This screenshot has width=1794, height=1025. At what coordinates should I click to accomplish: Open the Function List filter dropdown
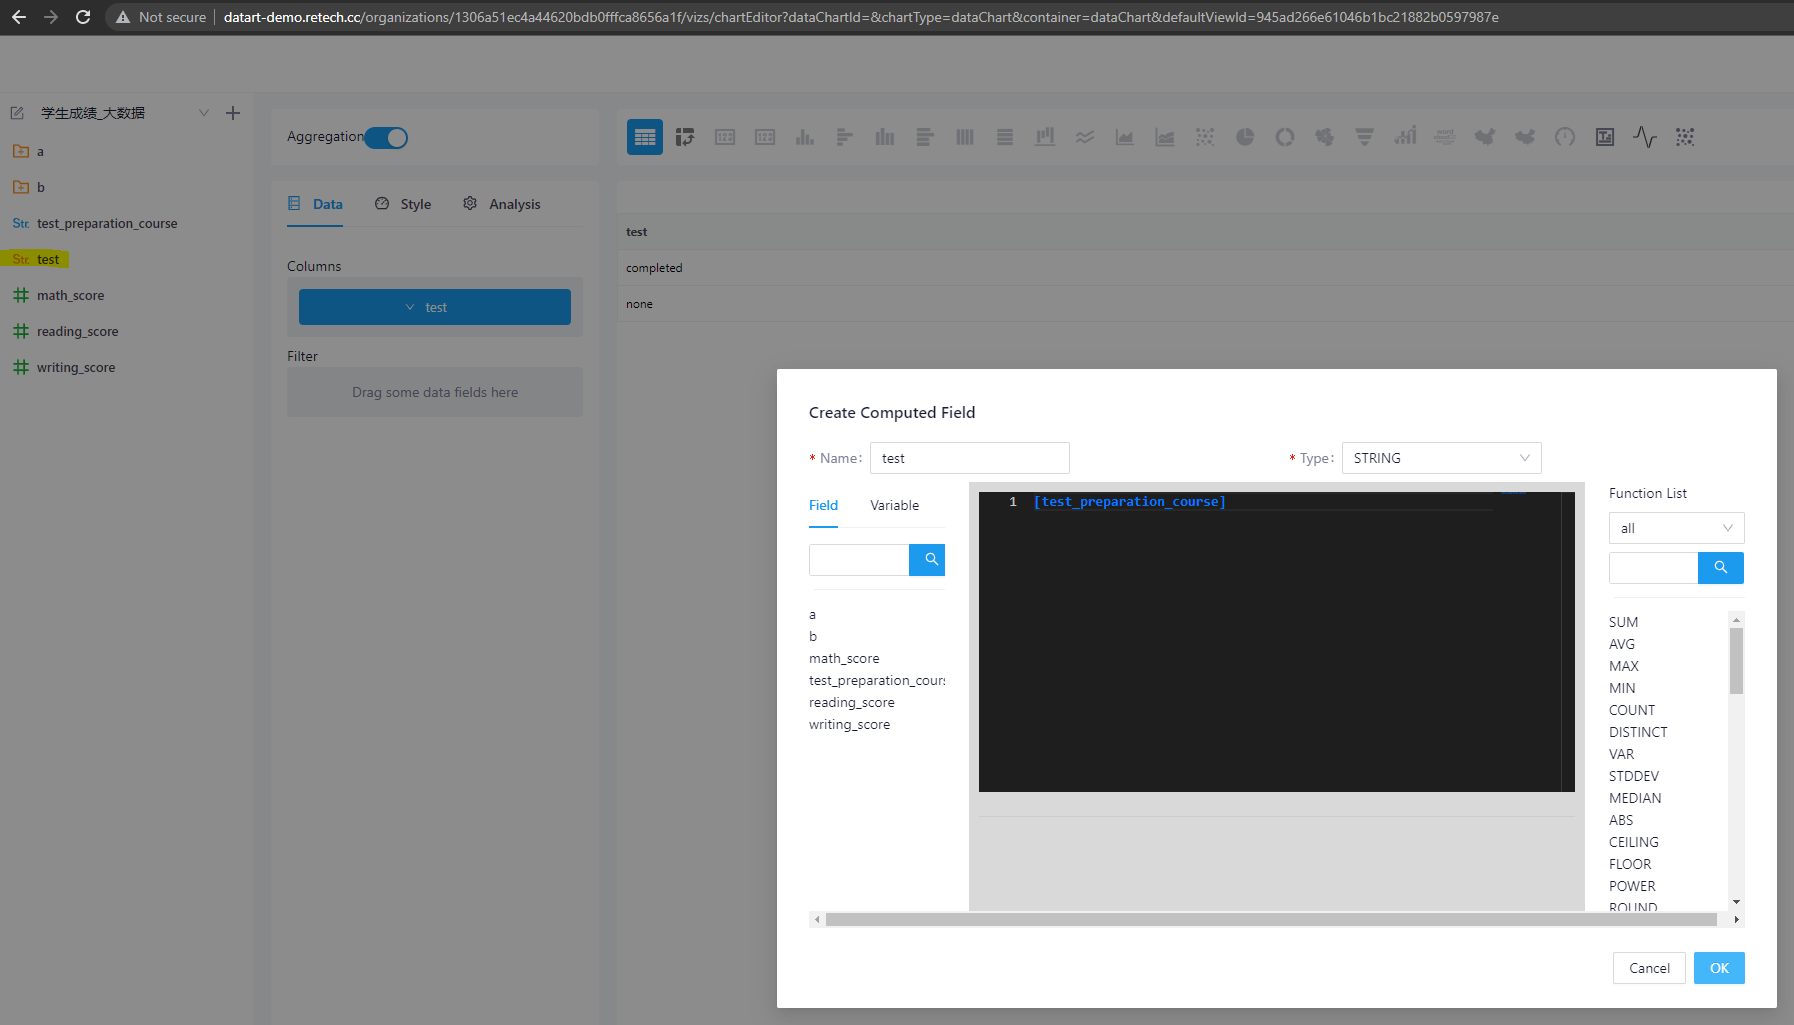pyautogui.click(x=1675, y=527)
